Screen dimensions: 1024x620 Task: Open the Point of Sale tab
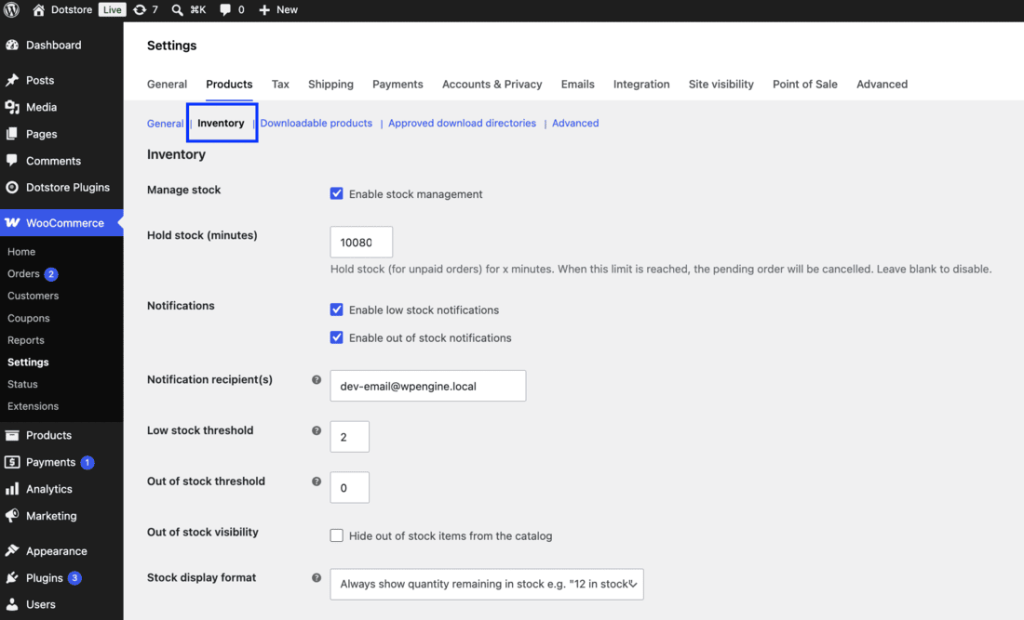click(805, 84)
